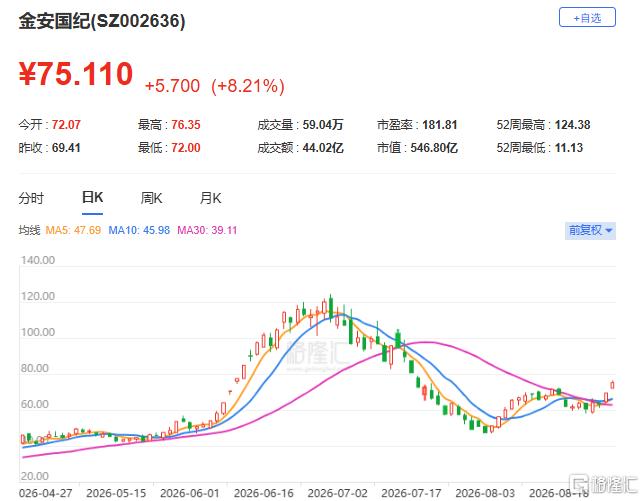Image resolution: width=644 pixels, height=501 pixels.
Task: Click the 均线 label
Action: 29,230
